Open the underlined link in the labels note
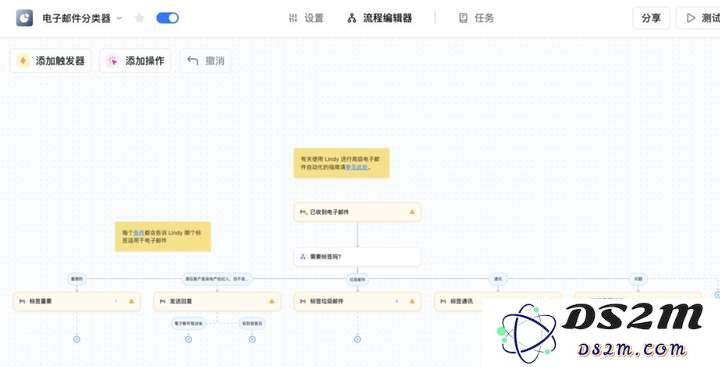The width and height of the screenshot is (720, 367). 138,233
